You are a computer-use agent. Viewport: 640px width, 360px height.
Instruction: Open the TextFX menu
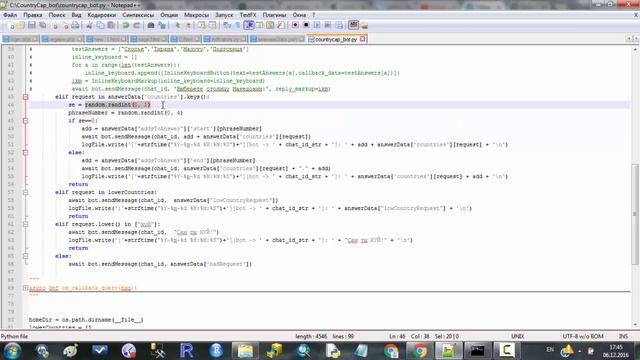click(x=248, y=15)
